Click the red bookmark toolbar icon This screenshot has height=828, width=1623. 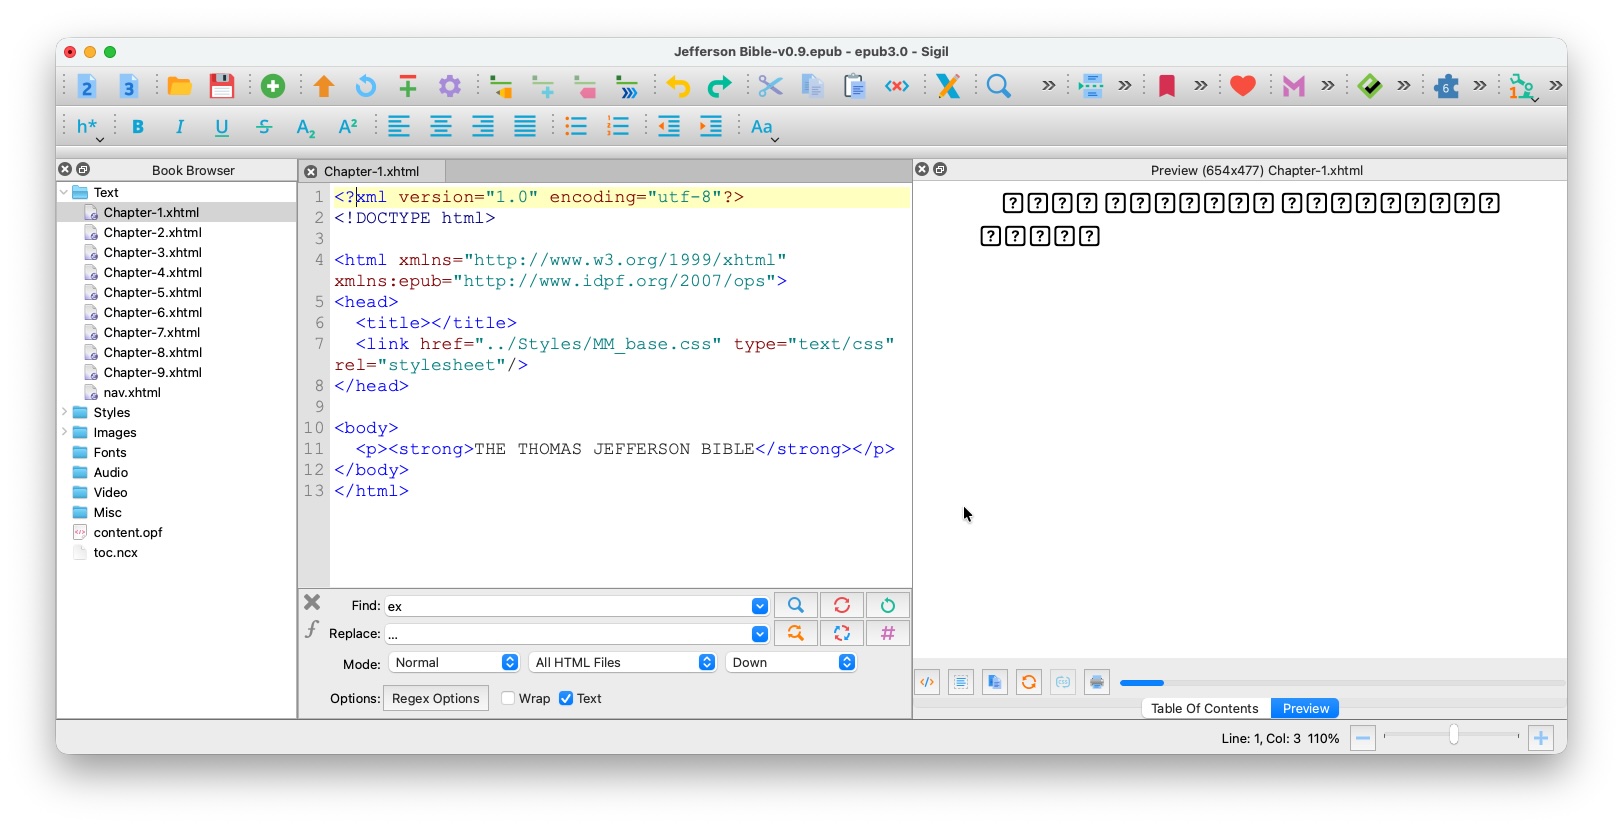point(1166,87)
